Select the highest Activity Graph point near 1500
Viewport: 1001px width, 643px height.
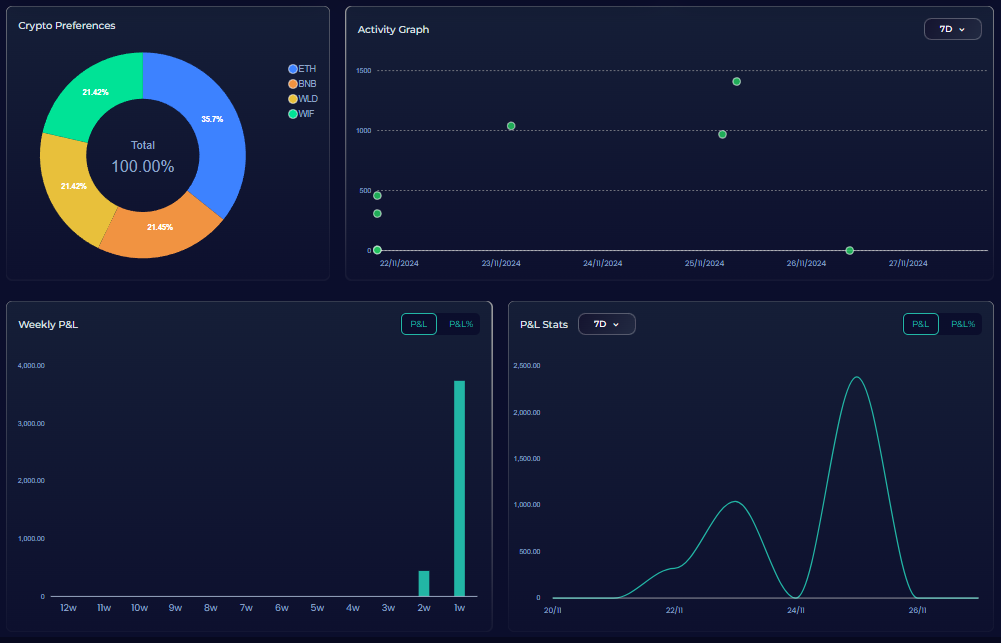pos(737,82)
